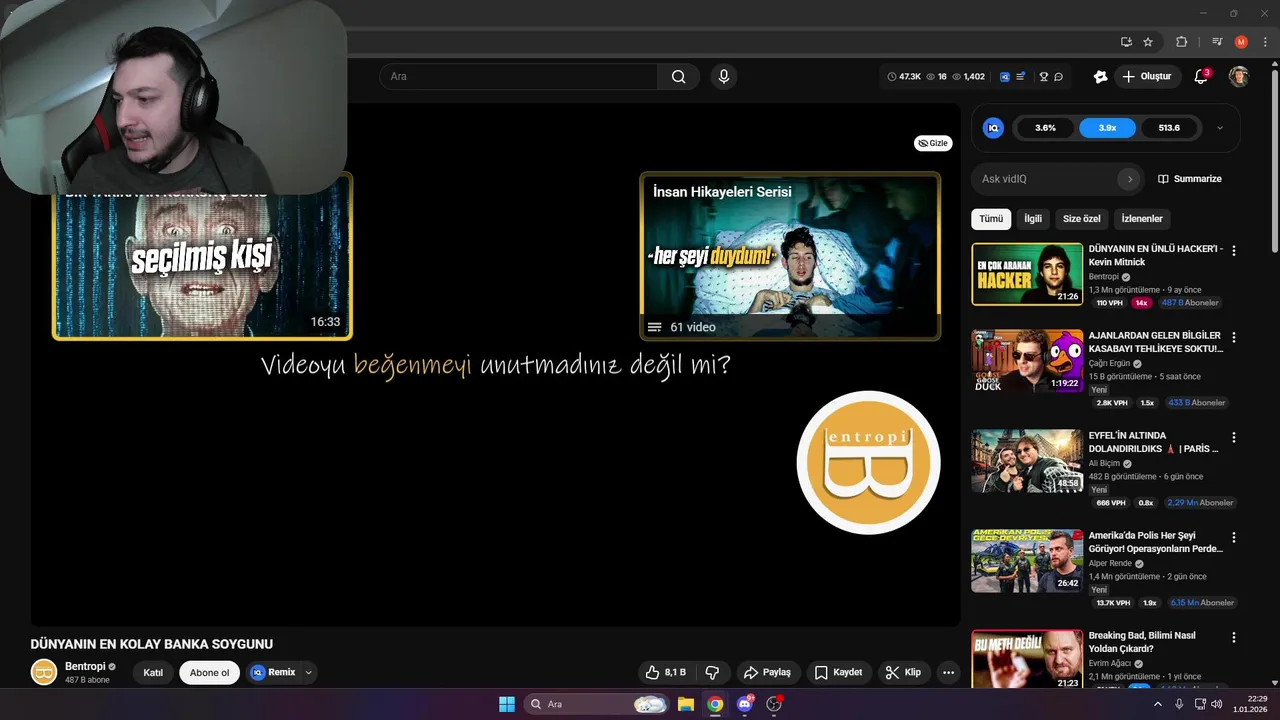The width and height of the screenshot is (1280, 720).
Task: Select the 3.6% metric pill
Action: (x=1045, y=128)
